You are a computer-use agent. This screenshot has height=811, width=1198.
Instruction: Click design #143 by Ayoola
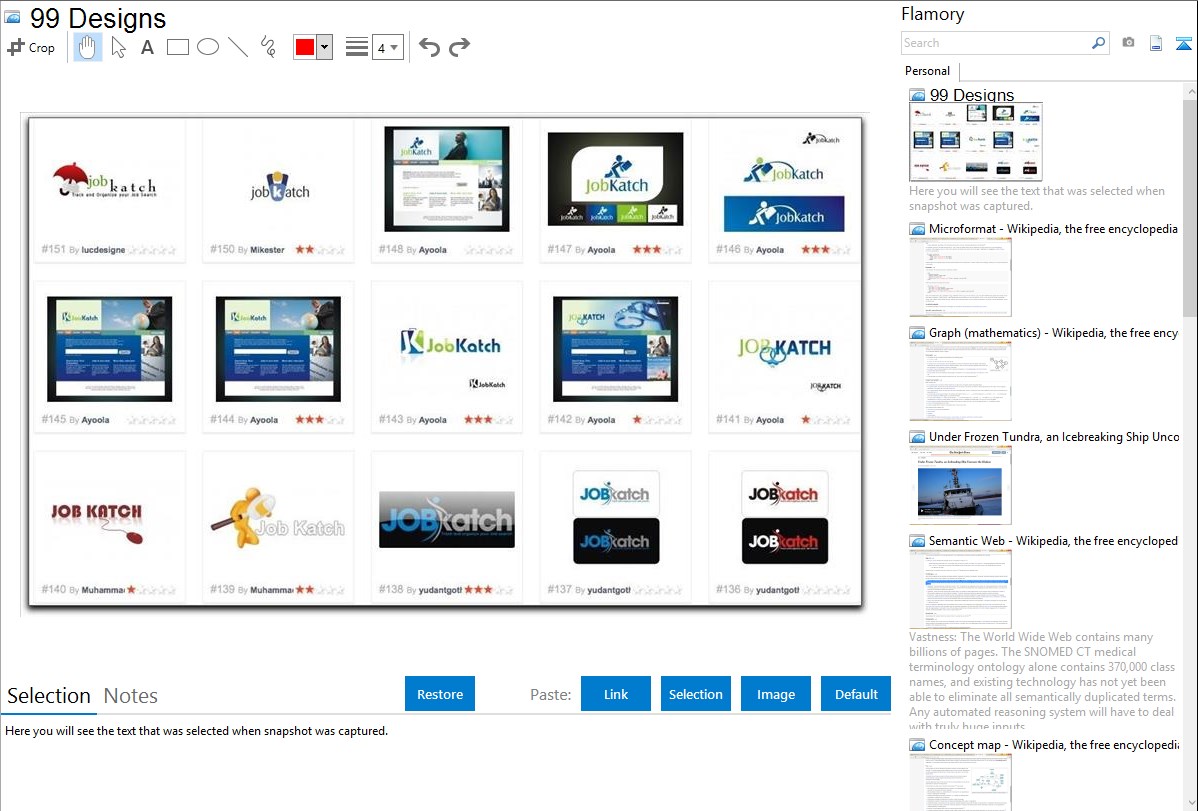pyautogui.click(x=447, y=357)
